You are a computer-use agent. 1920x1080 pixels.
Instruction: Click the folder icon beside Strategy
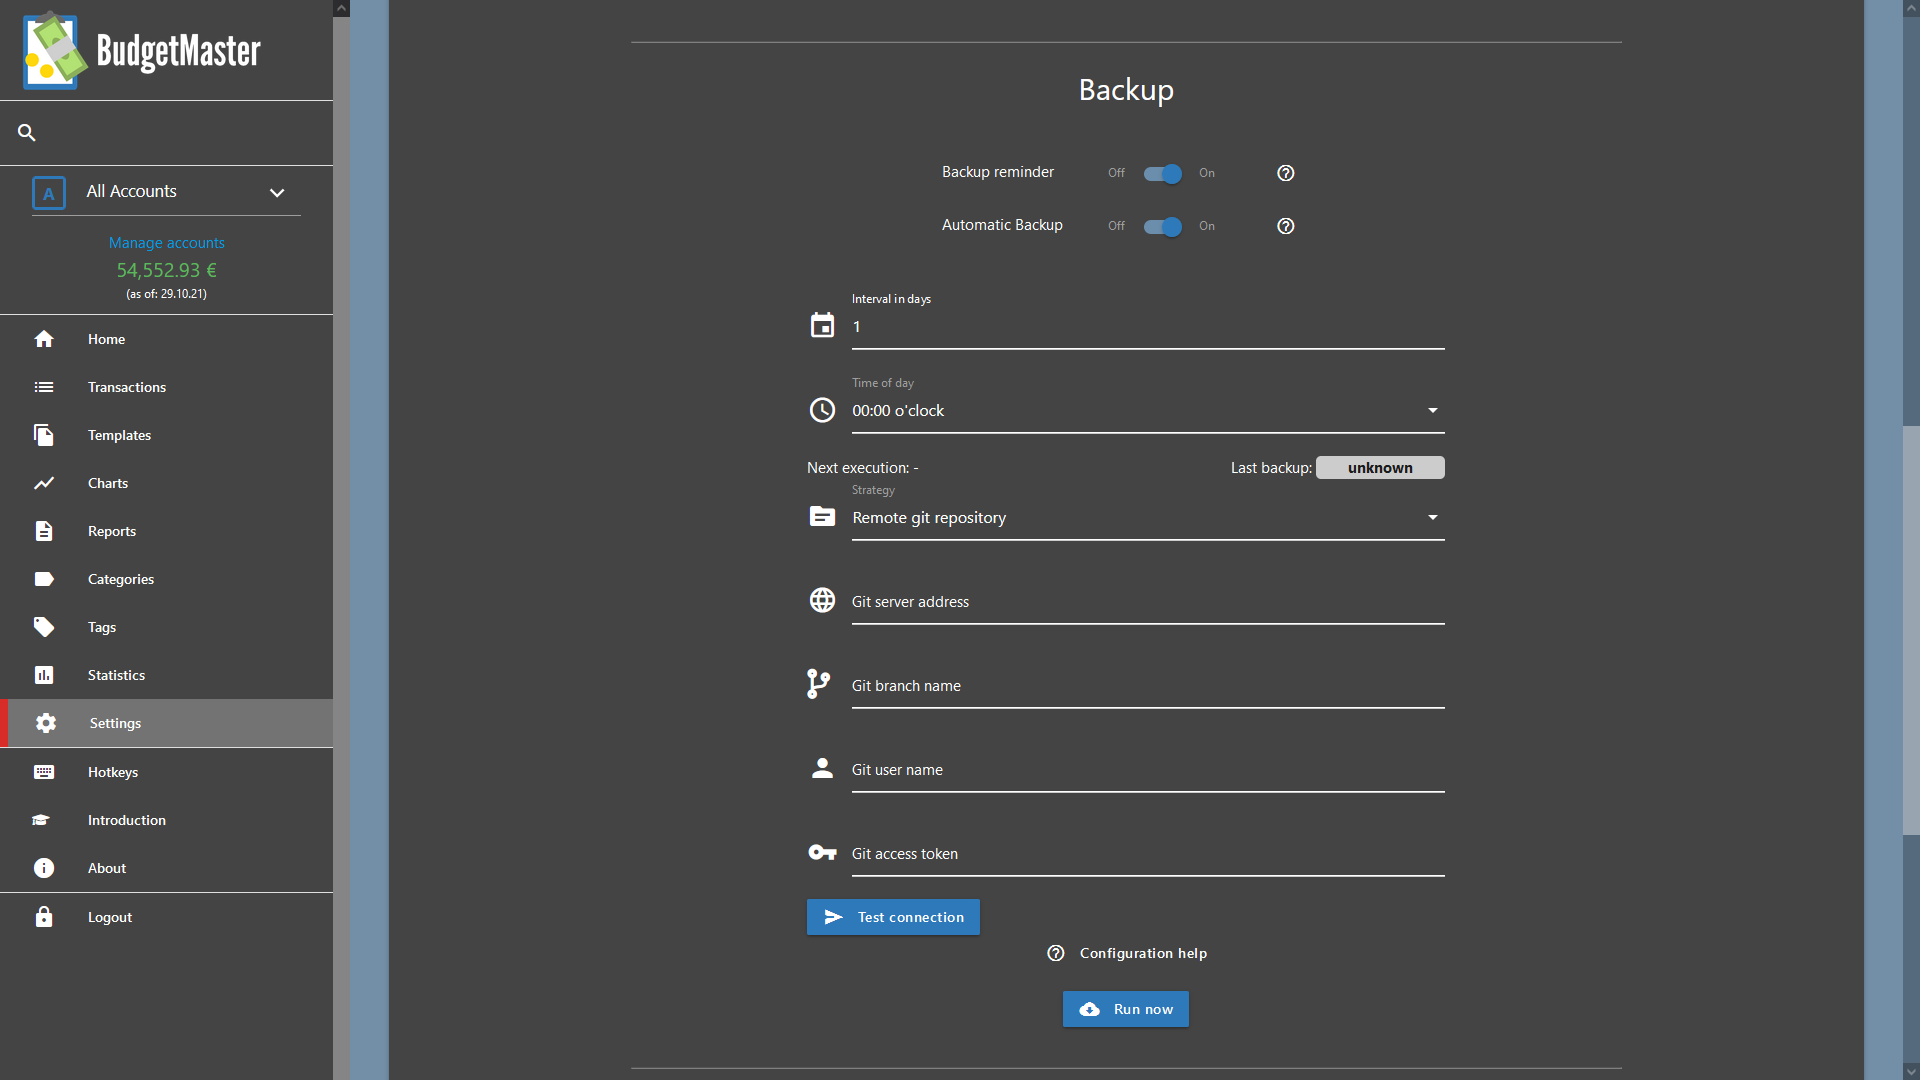coord(822,516)
